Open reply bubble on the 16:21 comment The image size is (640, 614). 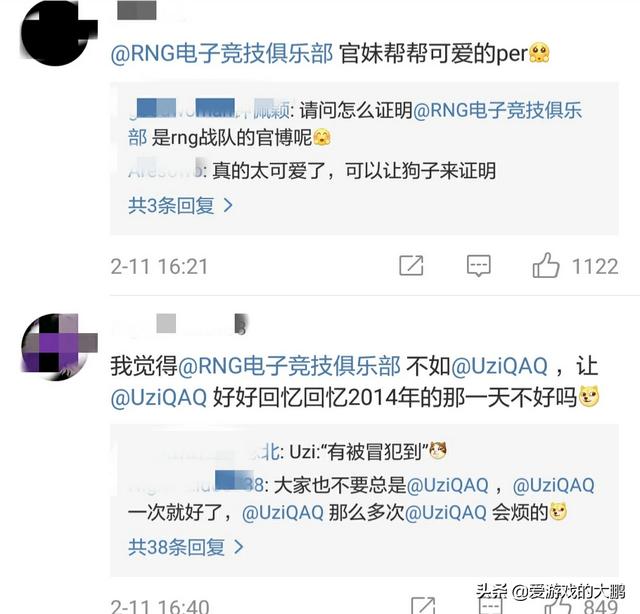(x=478, y=266)
